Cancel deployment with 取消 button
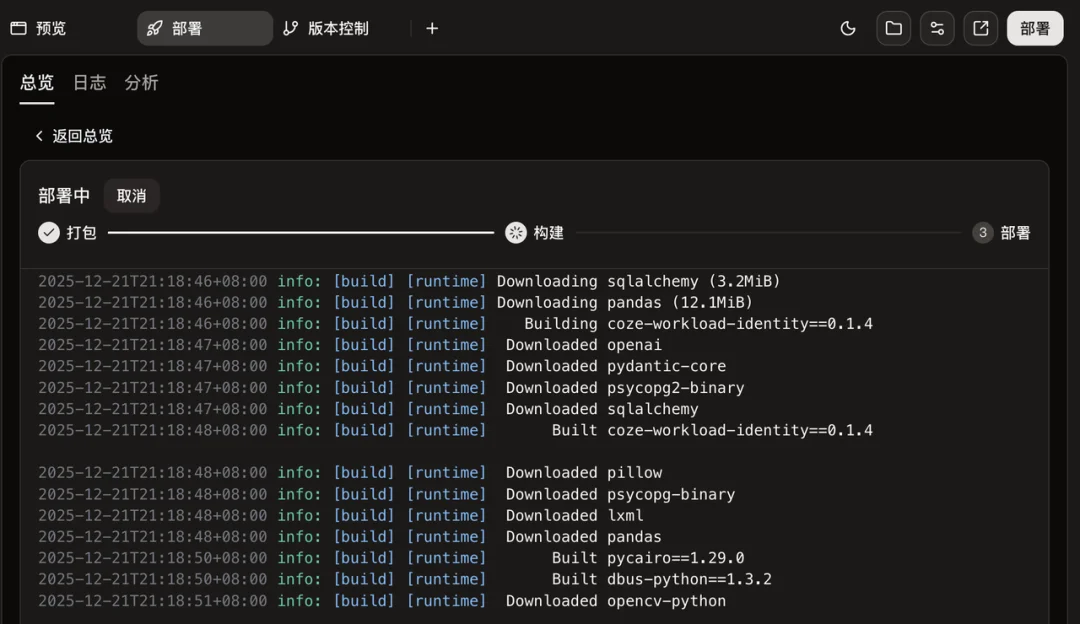The height and width of the screenshot is (624, 1080). click(x=131, y=196)
